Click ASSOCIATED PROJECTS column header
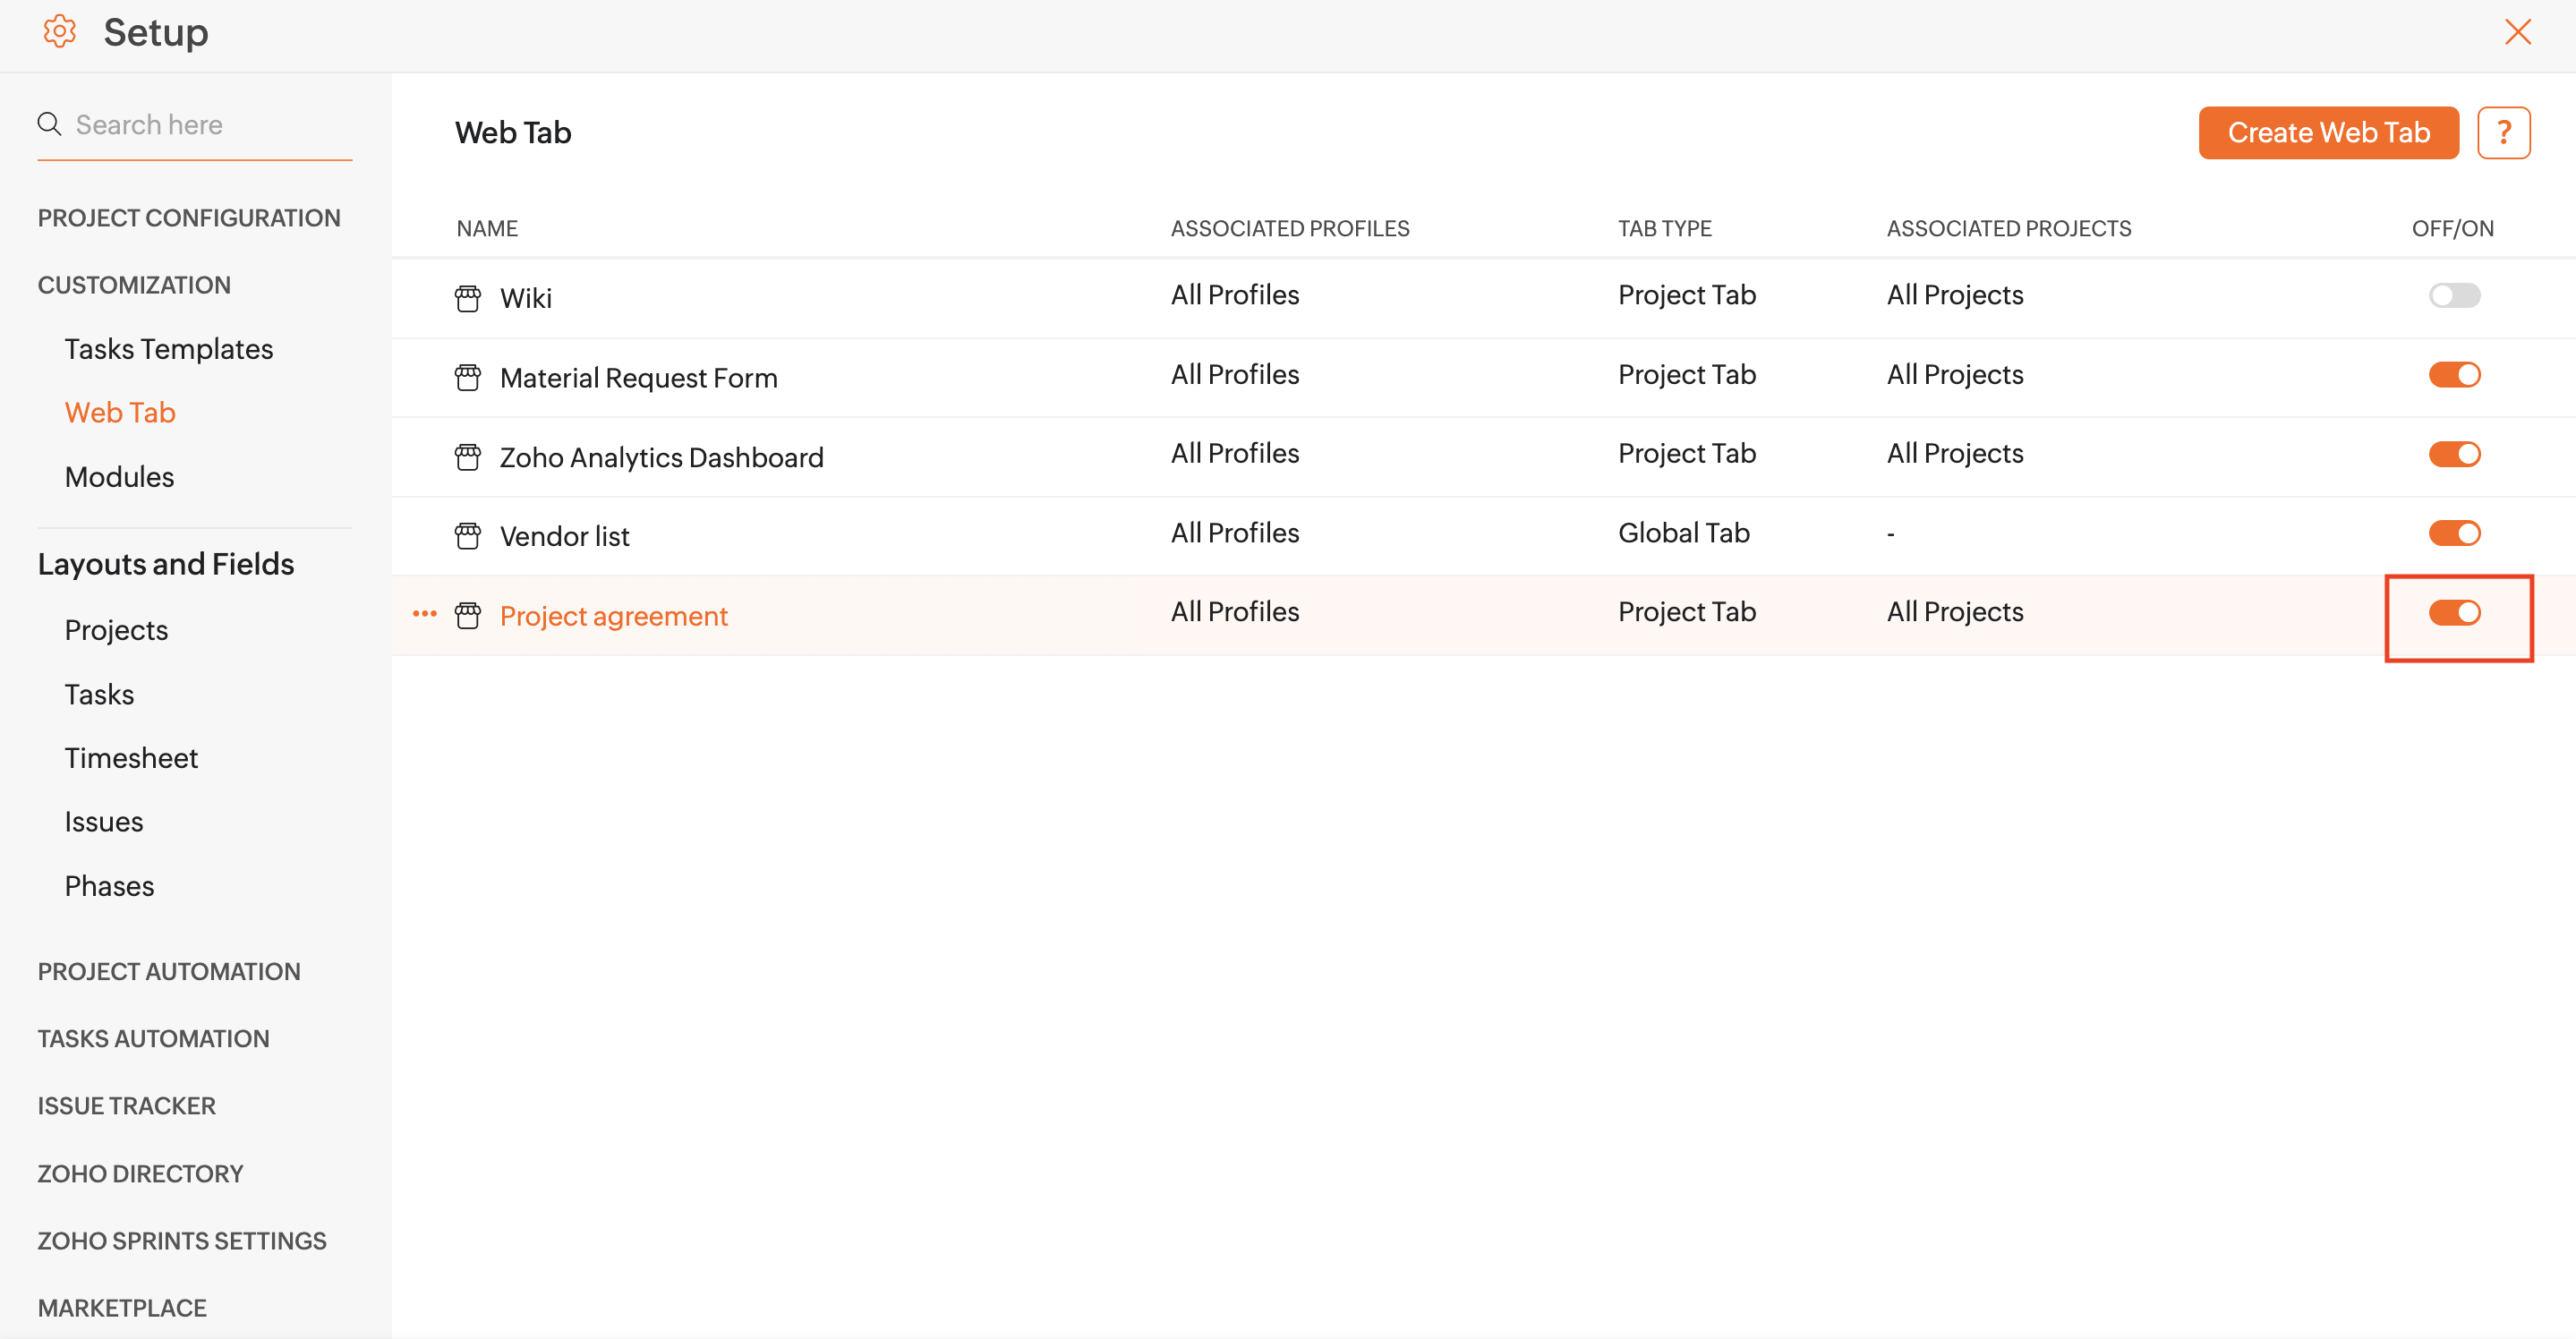The width and height of the screenshot is (2576, 1339). (2008, 228)
